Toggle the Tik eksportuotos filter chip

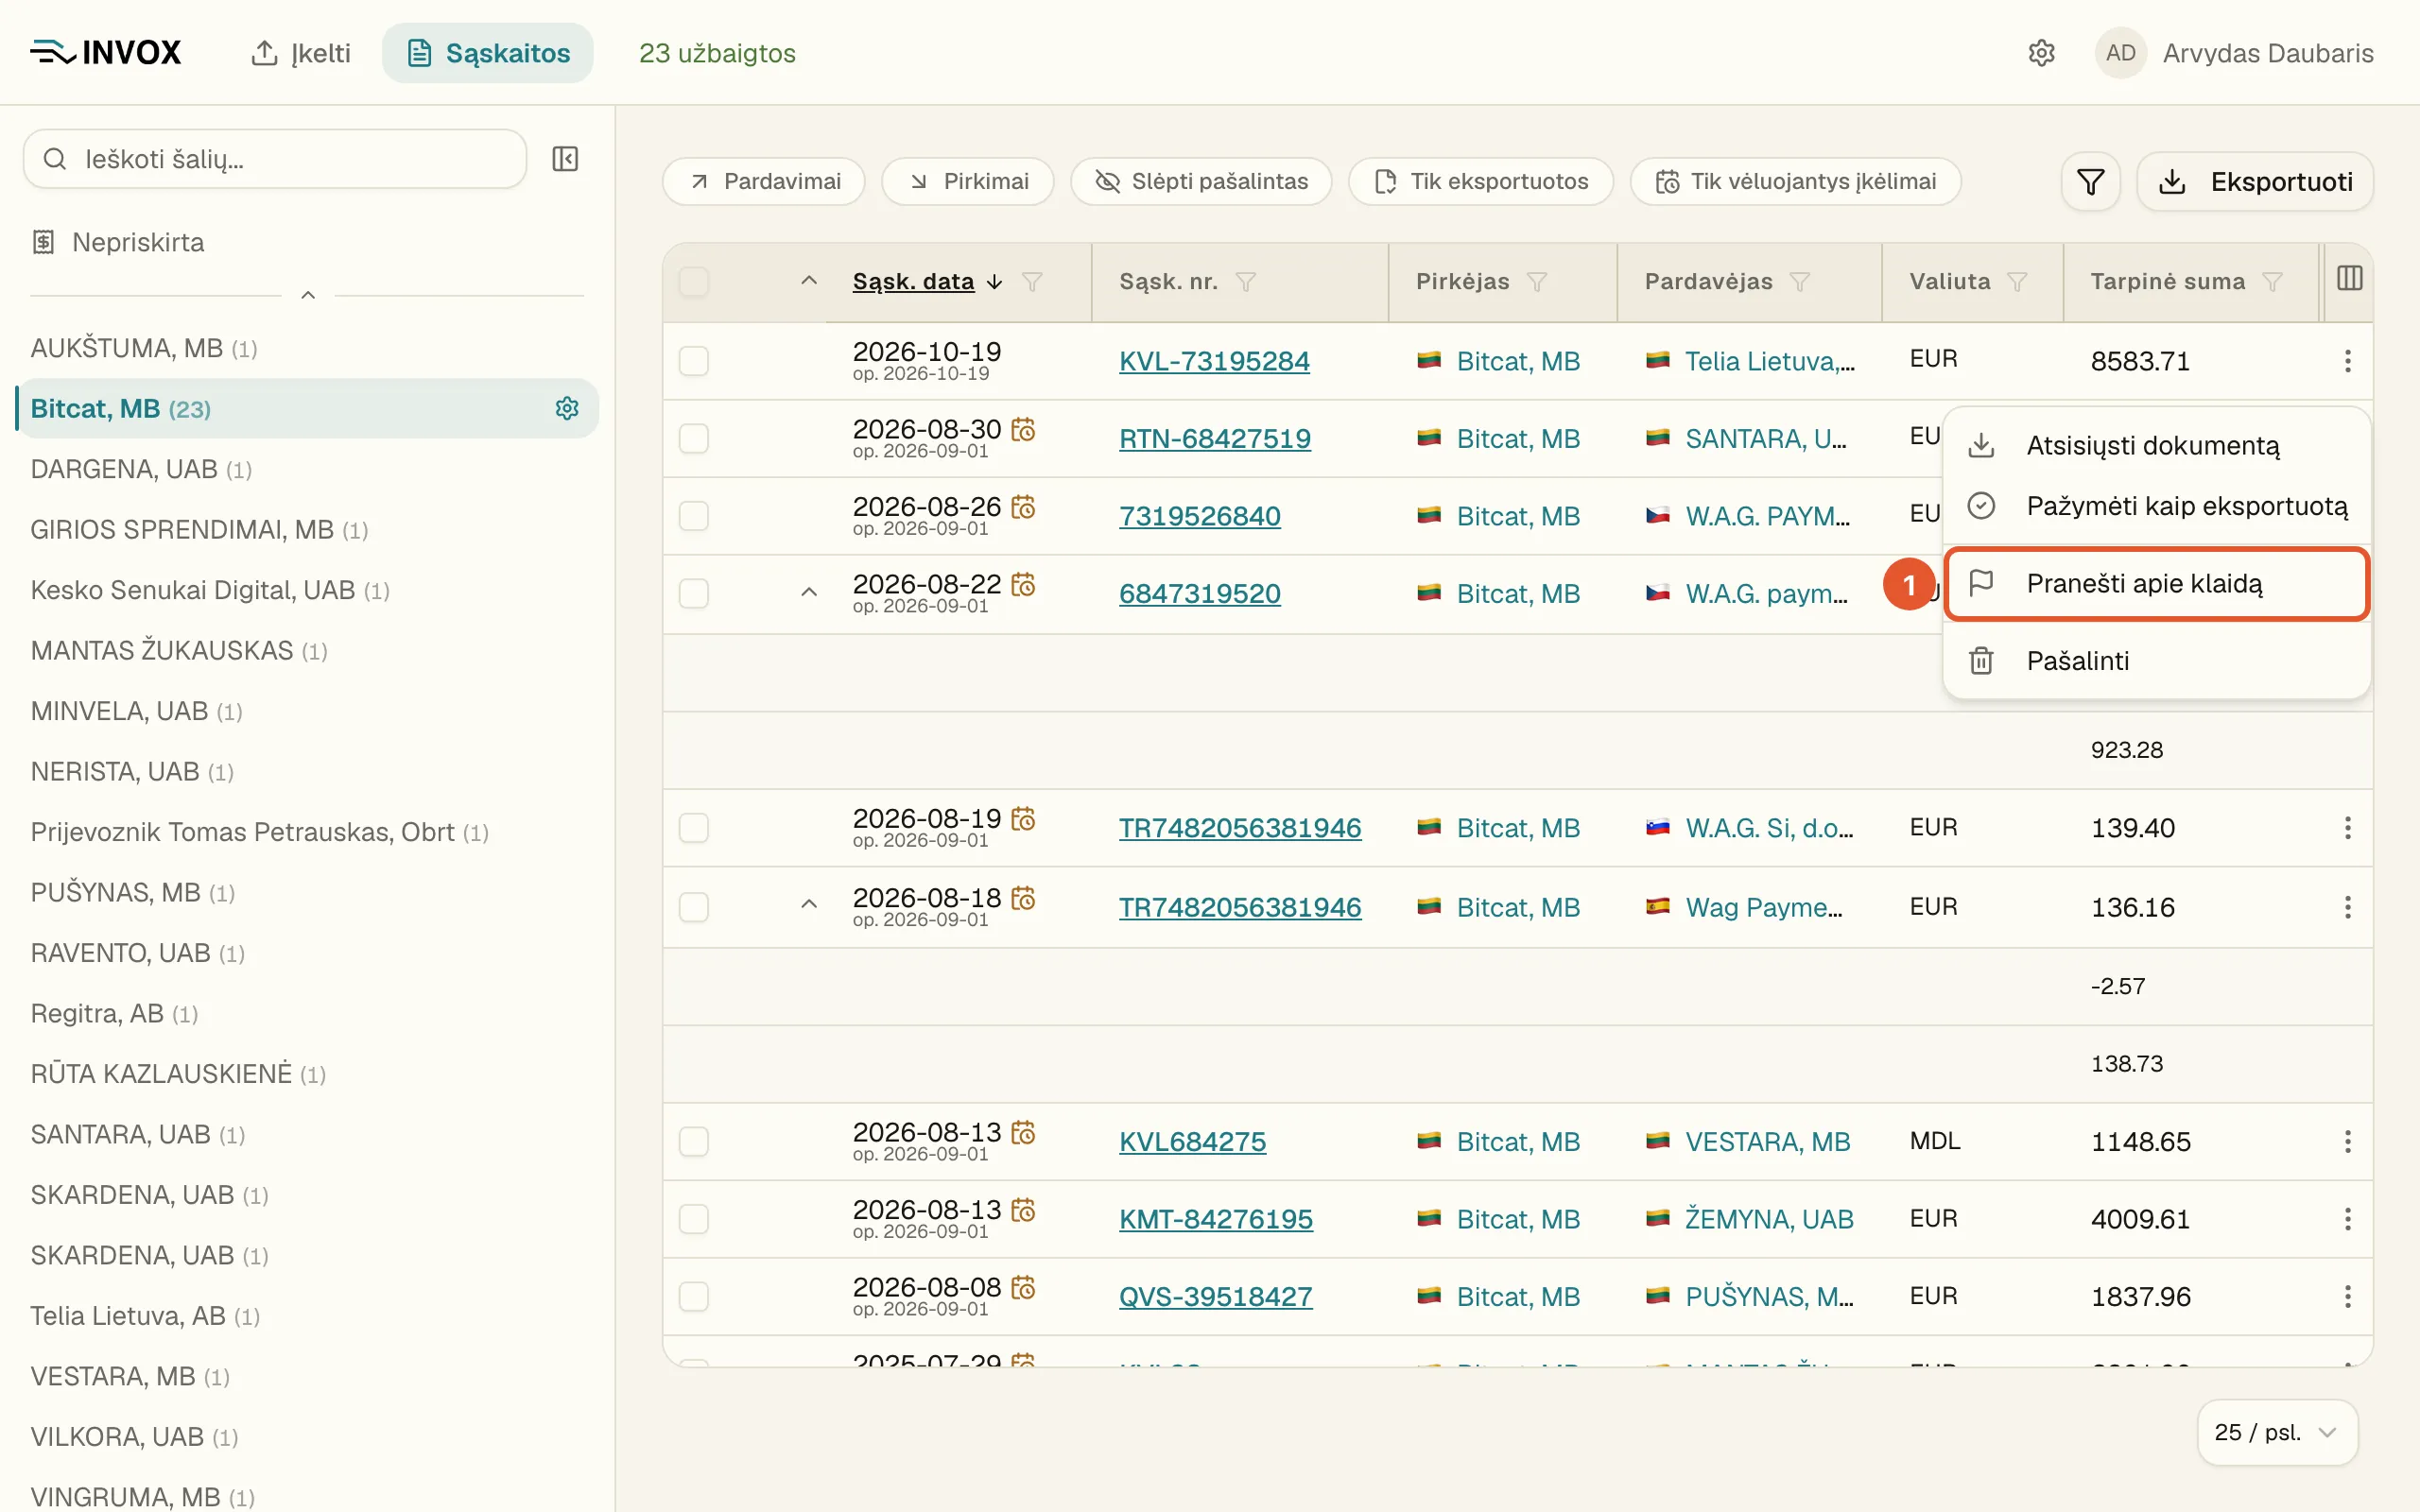click(x=1481, y=182)
